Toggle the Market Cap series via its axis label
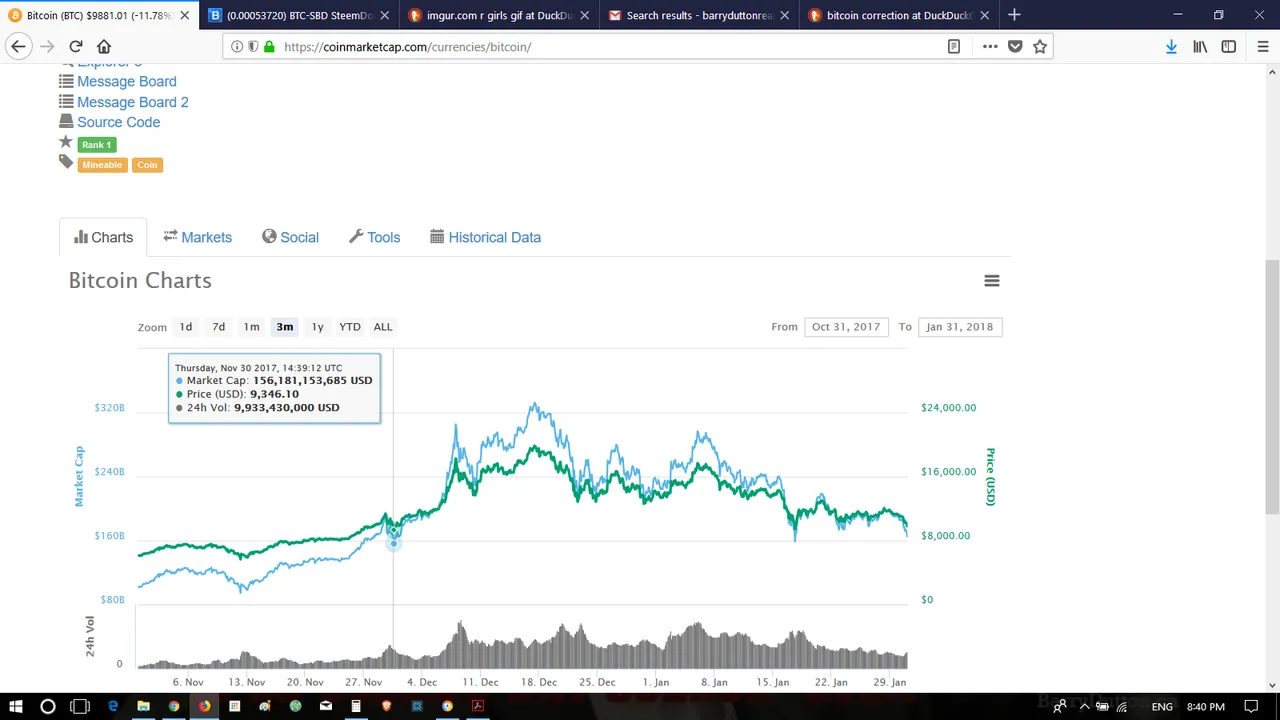 click(x=79, y=476)
